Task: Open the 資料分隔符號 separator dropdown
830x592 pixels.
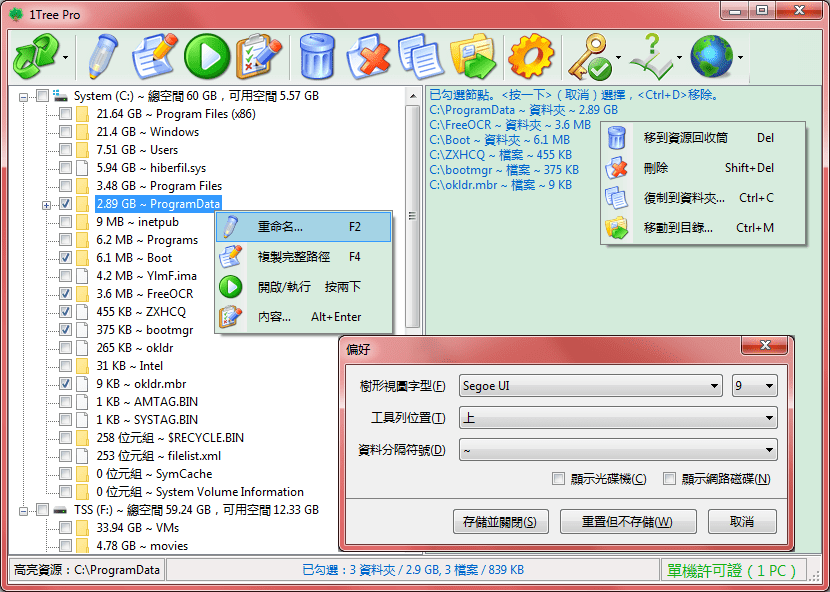Action: tap(618, 450)
